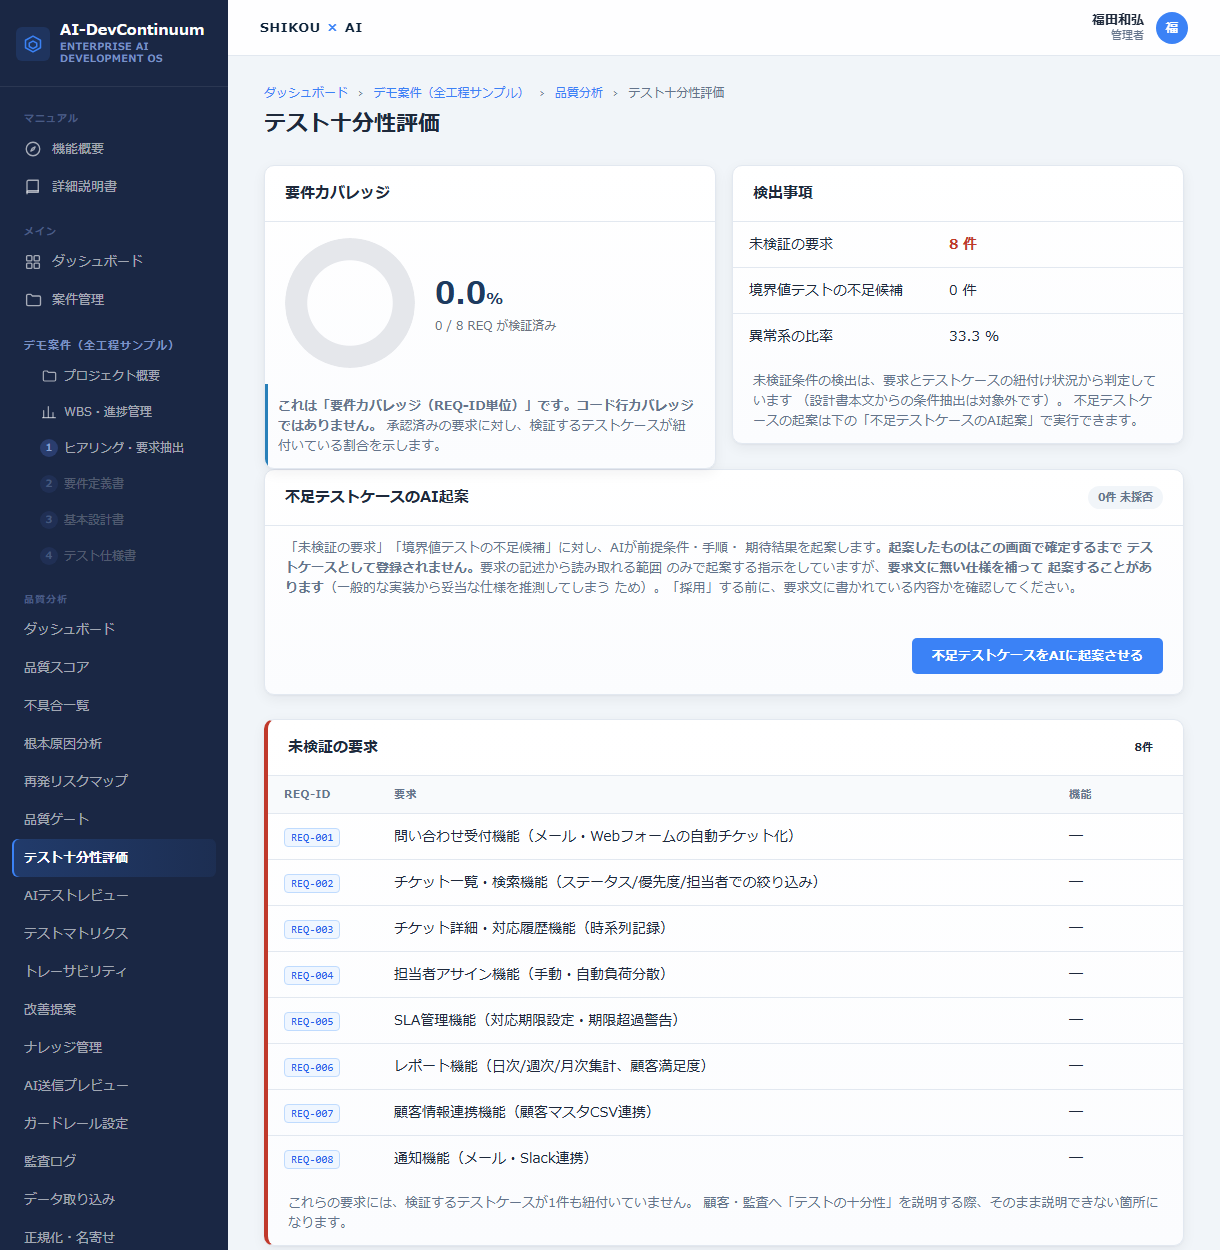Click the 異常系の比率 33.3 % value

(974, 337)
